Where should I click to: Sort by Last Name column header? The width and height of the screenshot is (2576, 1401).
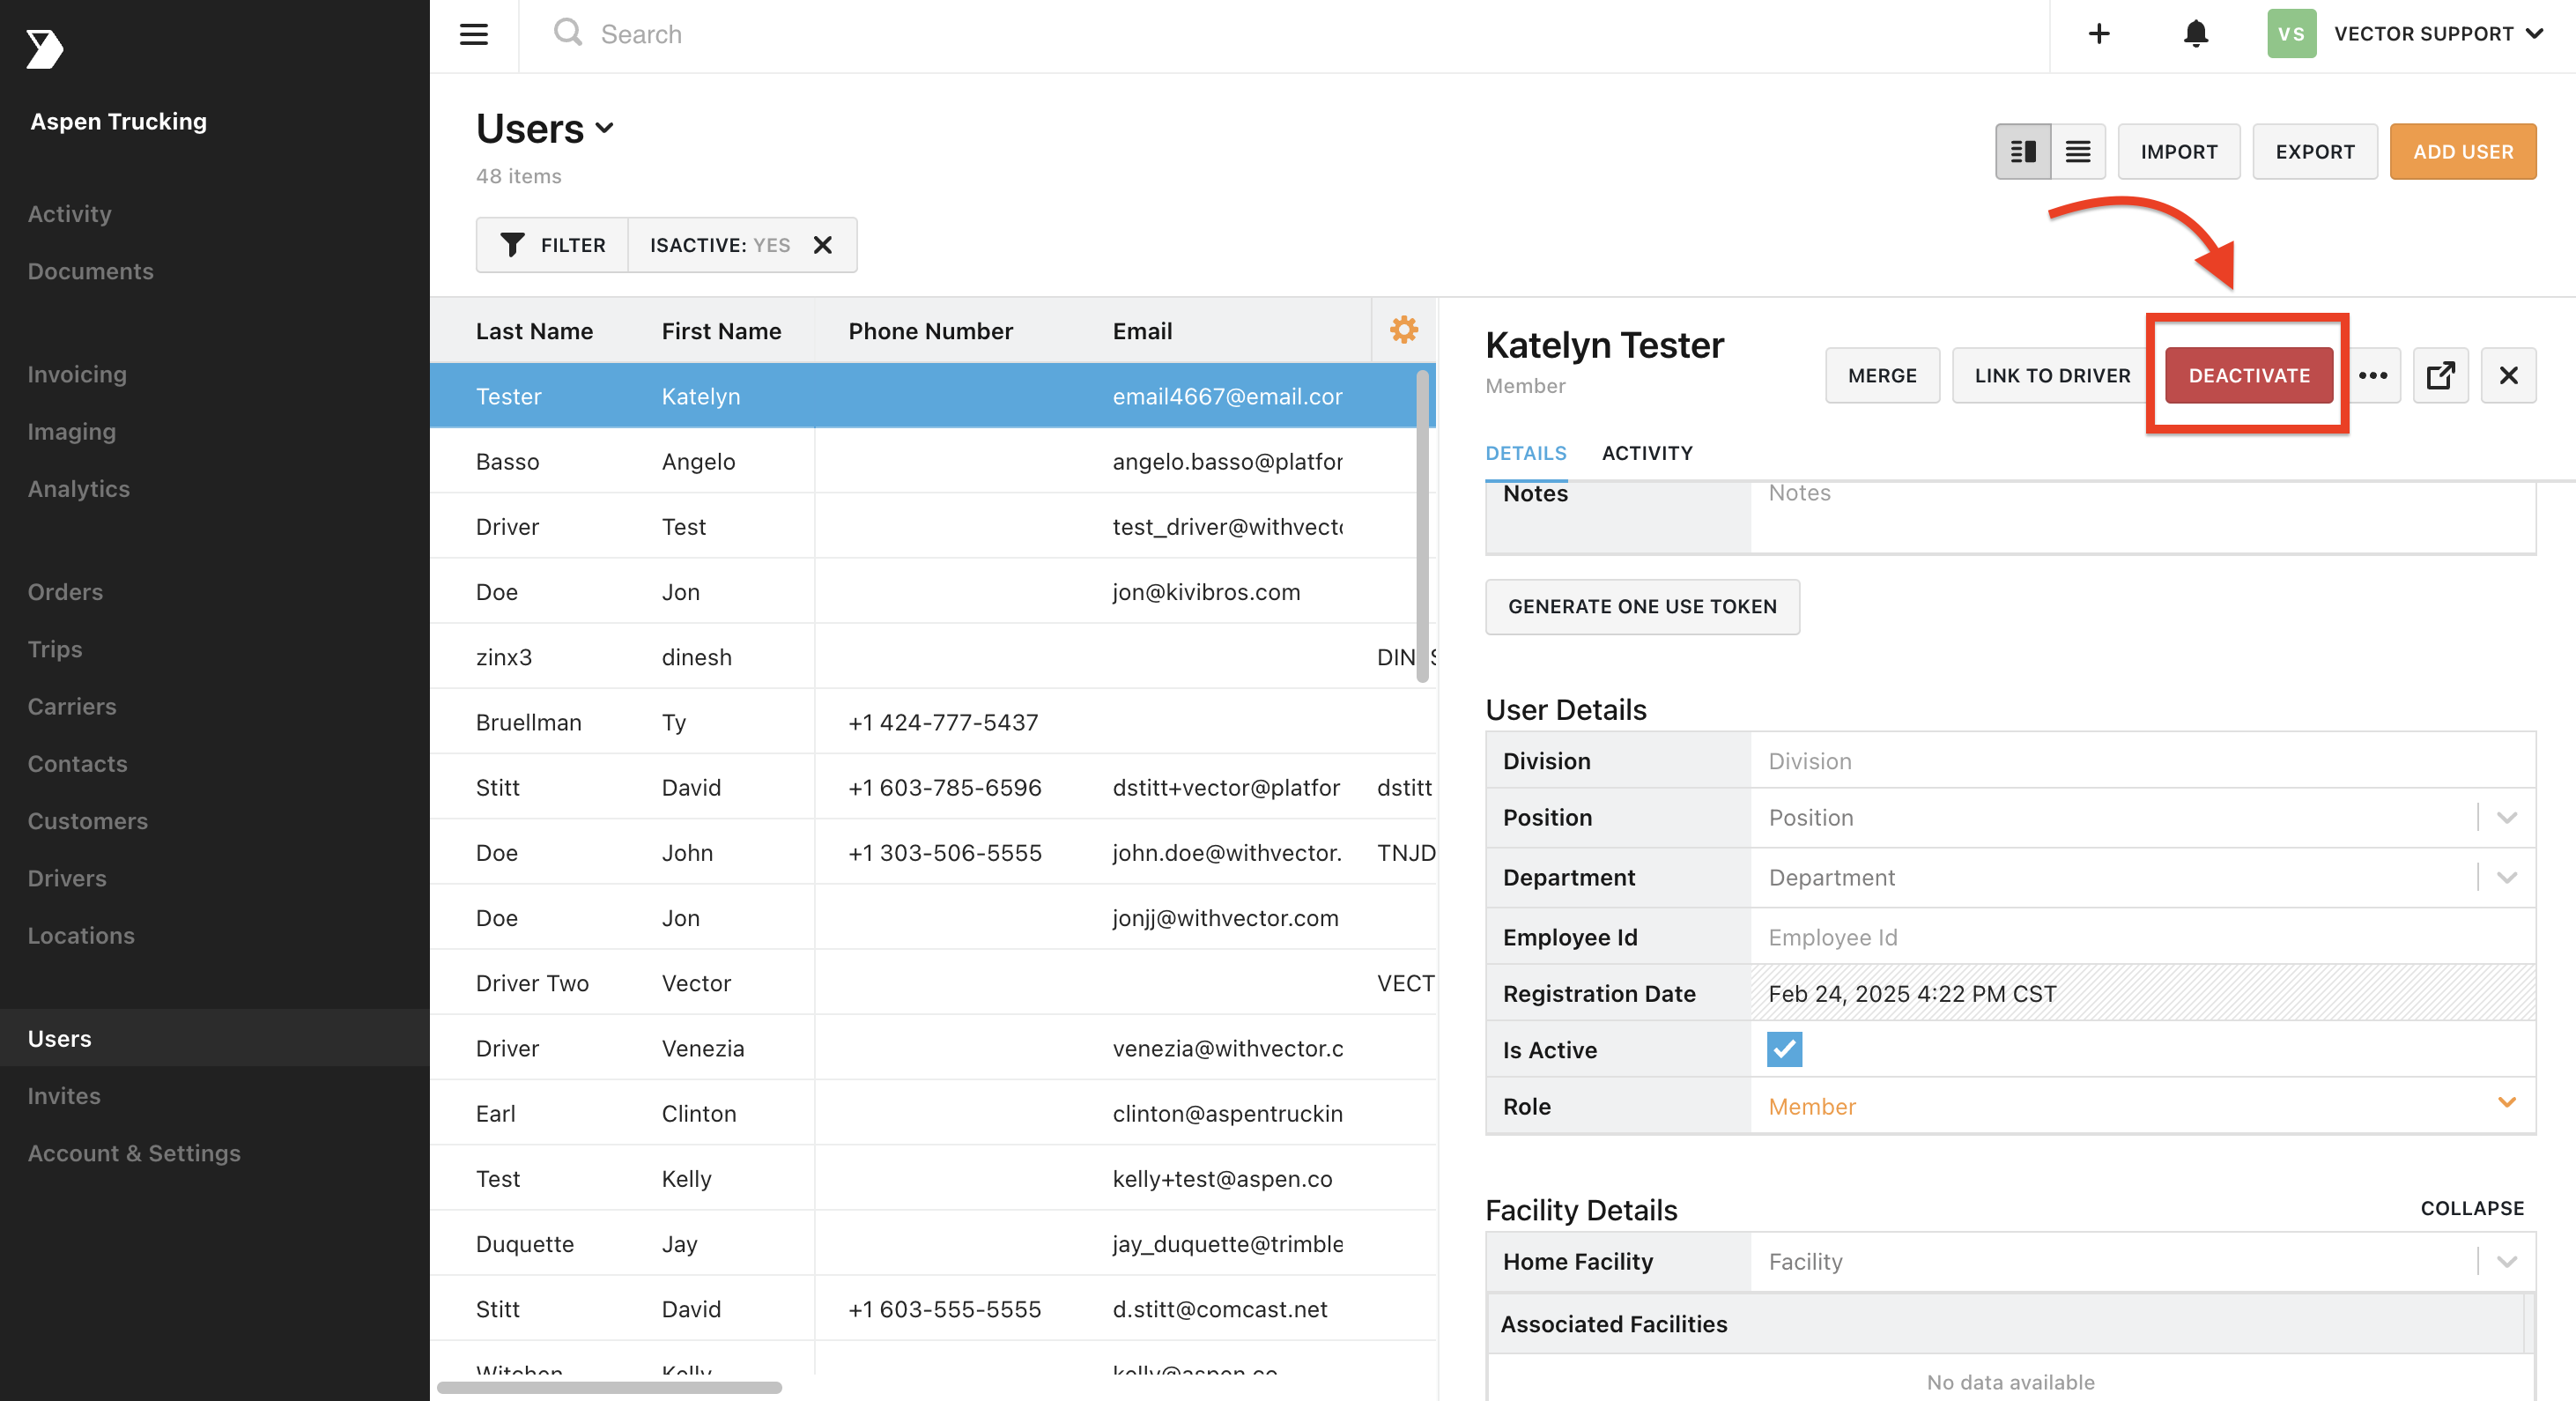click(x=534, y=331)
